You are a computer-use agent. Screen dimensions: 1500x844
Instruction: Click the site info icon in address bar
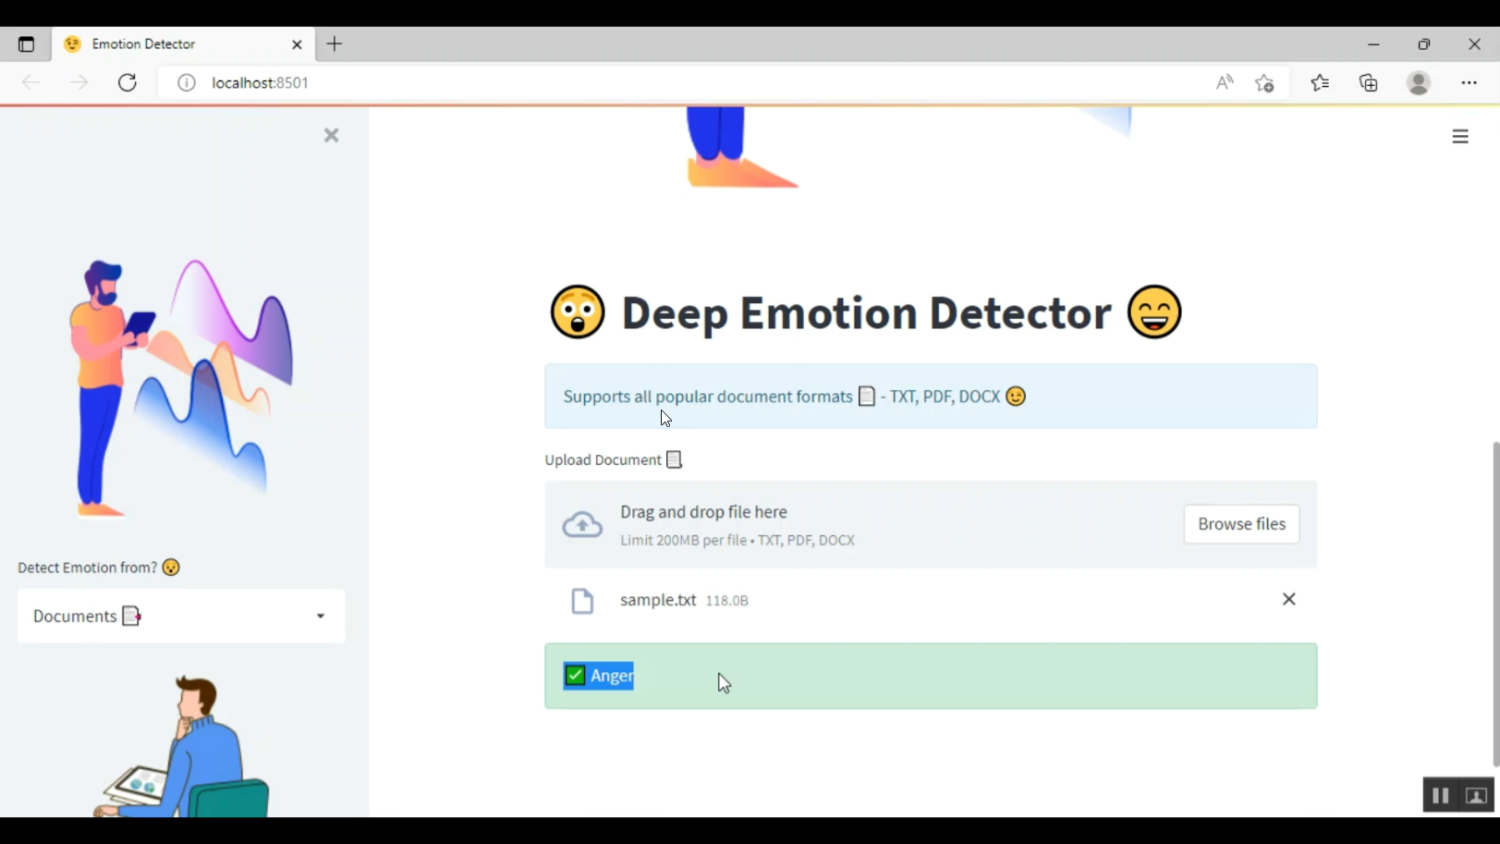[x=186, y=83]
